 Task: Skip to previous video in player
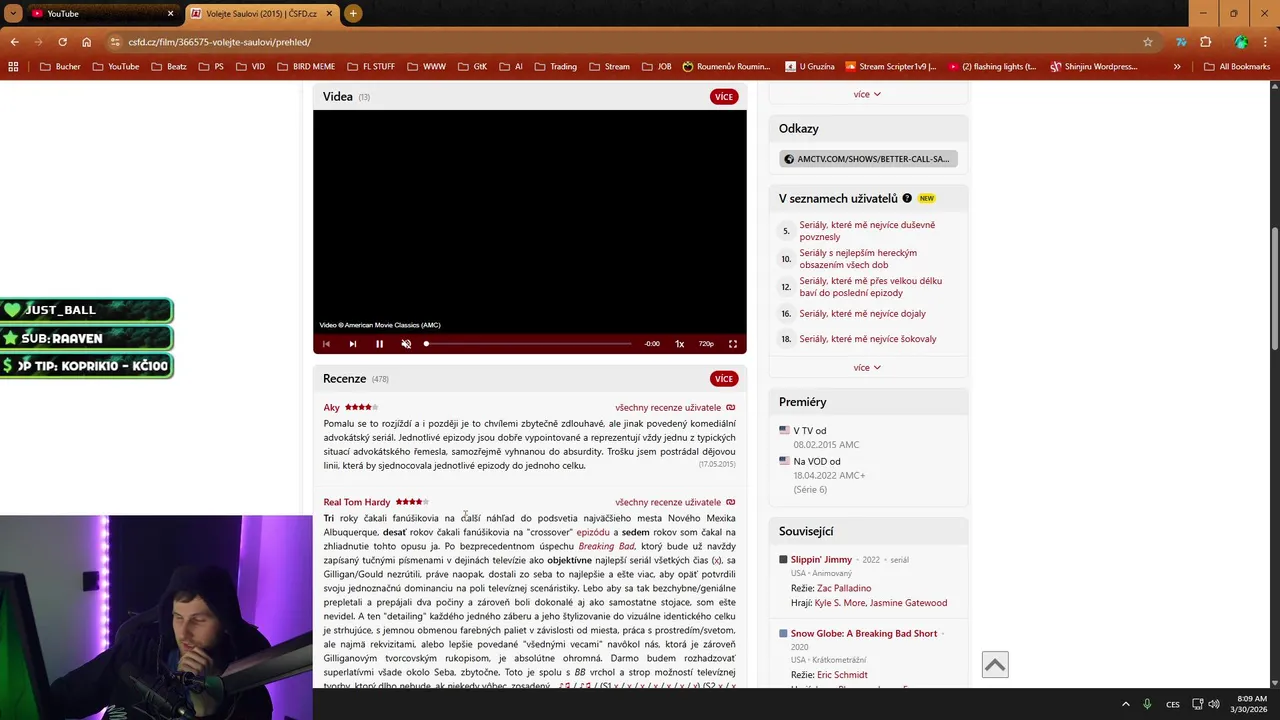click(x=326, y=344)
